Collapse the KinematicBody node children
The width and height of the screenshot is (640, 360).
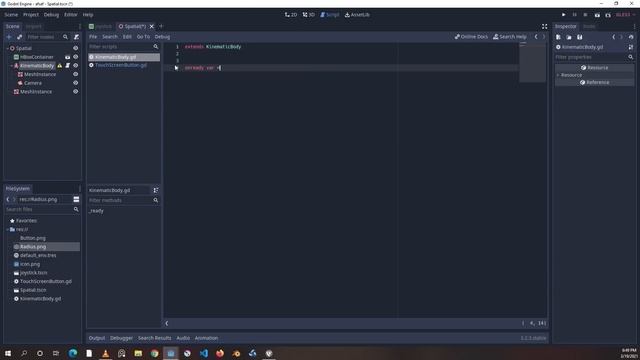click(11, 65)
